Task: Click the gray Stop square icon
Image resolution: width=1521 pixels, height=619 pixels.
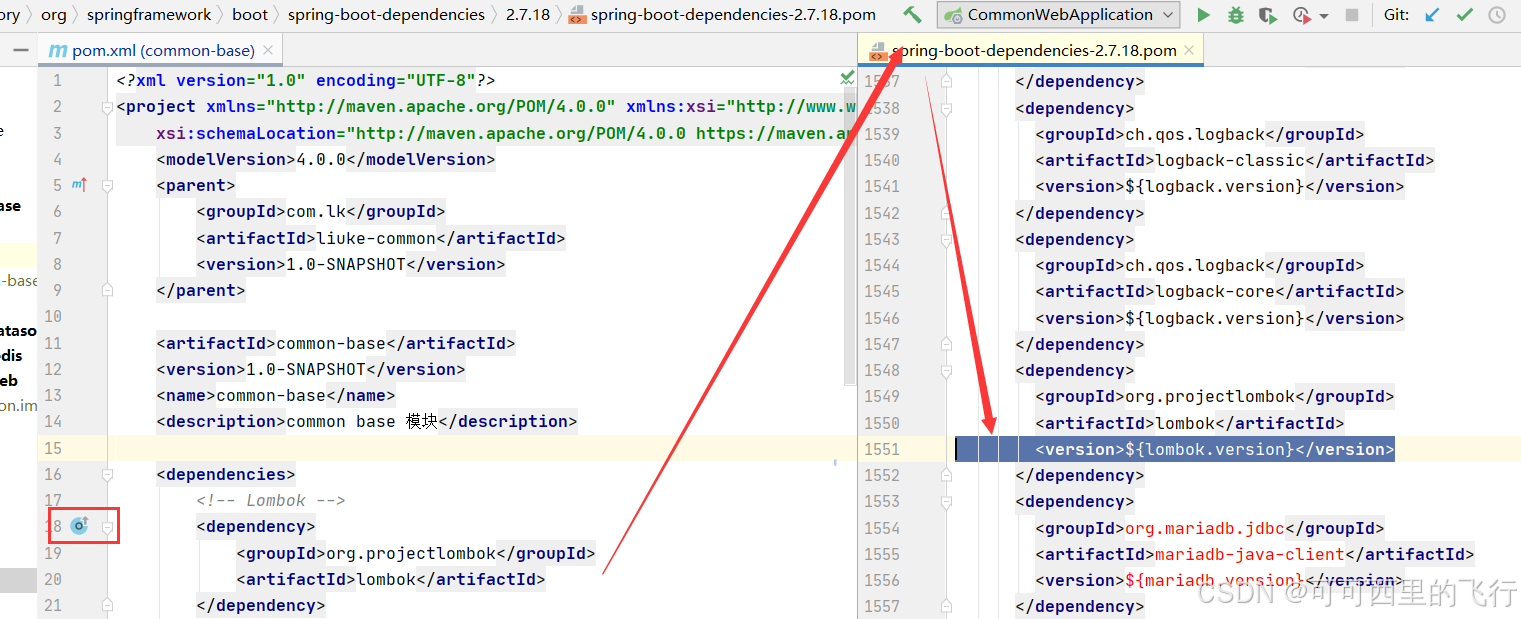Action: click(x=1352, y=15)
